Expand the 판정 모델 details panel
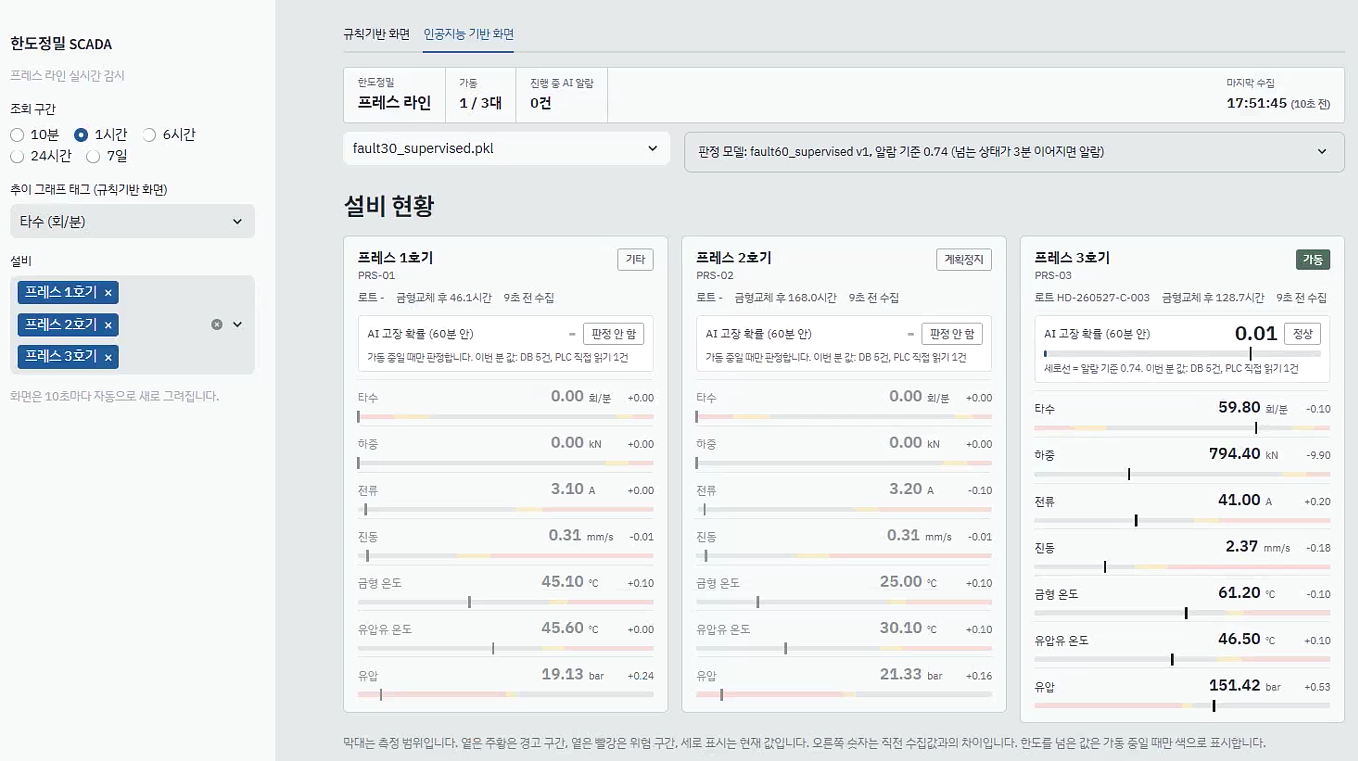The image size is (1358, 761). [x=1014, y=151]
